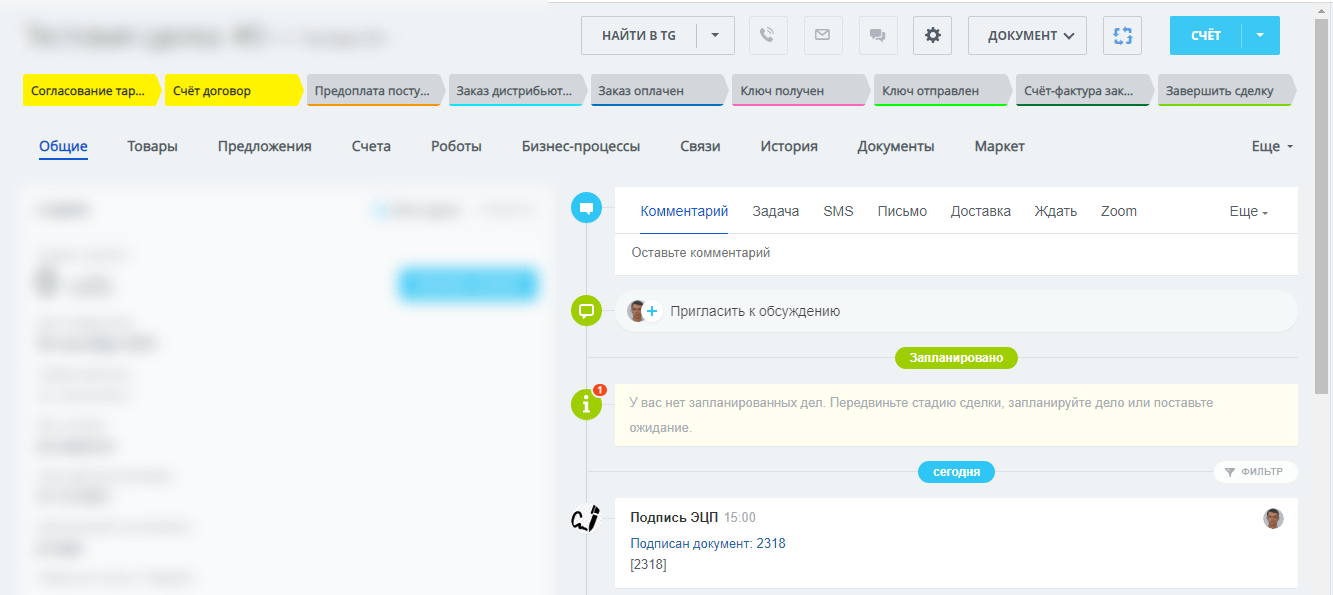Click the Запланировано section label

click(956, 358)
